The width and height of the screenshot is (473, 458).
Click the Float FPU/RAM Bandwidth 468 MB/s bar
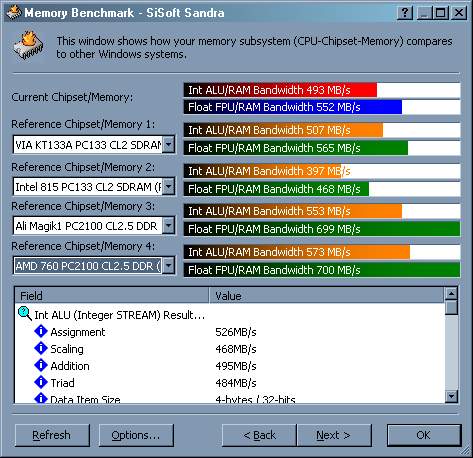(x=322, y=189)
